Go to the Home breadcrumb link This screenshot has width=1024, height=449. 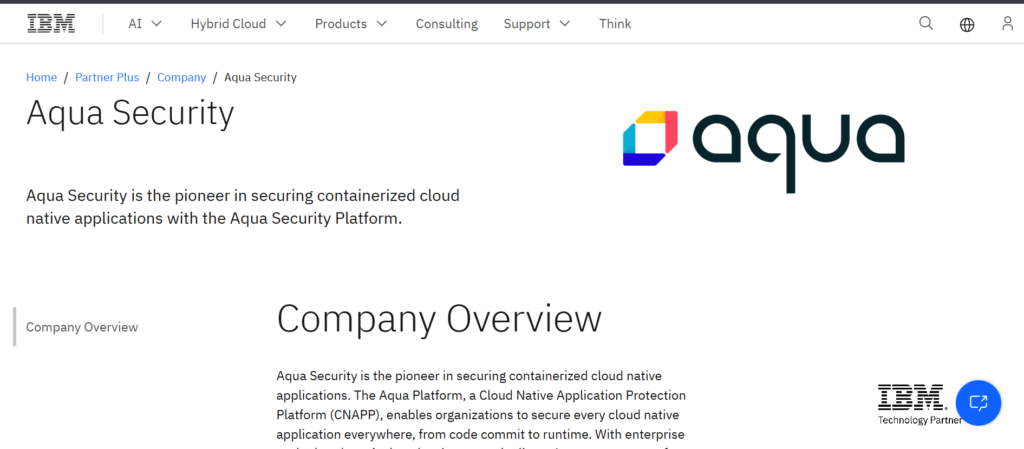41,77
